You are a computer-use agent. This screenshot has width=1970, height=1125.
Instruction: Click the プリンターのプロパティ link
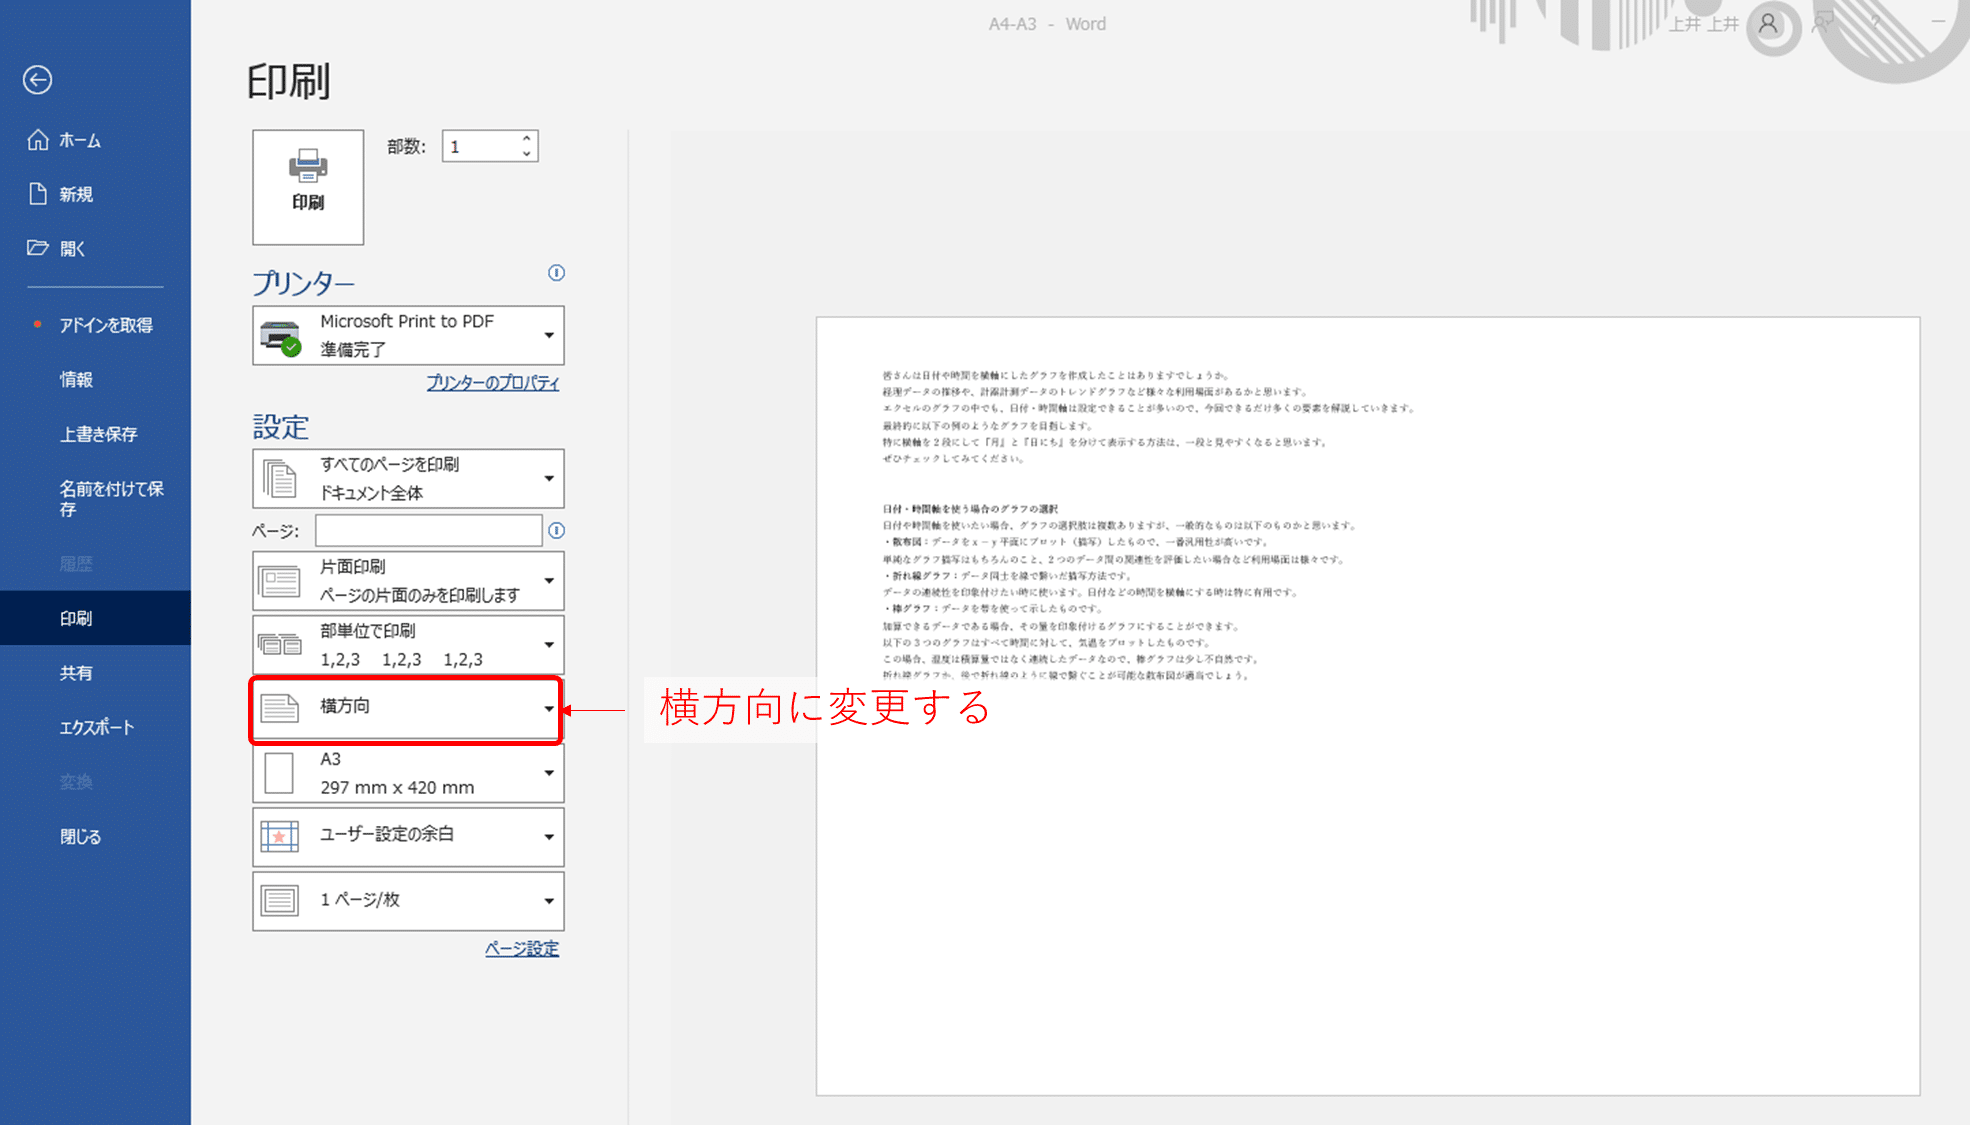(492, 382)
